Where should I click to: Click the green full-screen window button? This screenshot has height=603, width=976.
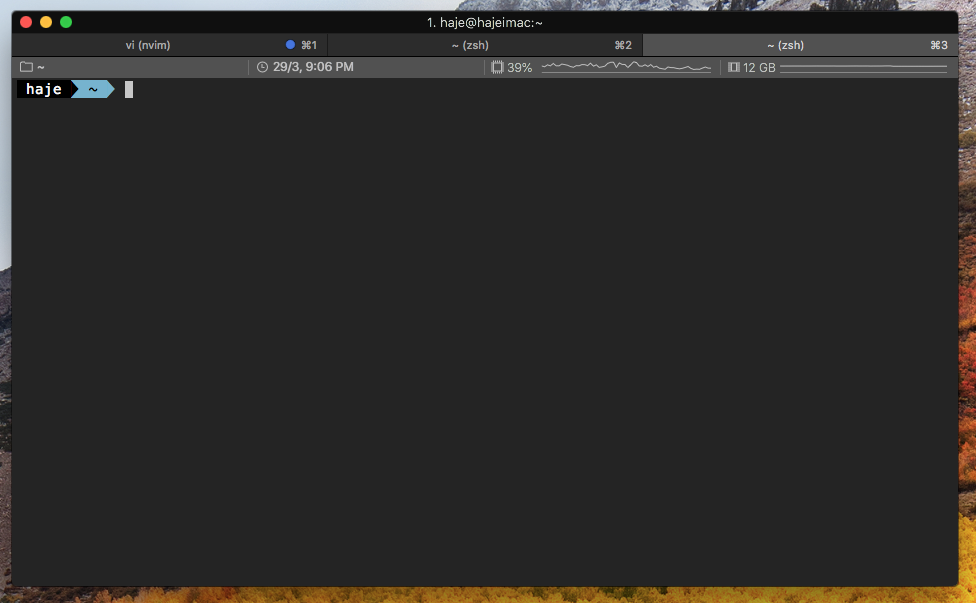click(x=66, y=22)
